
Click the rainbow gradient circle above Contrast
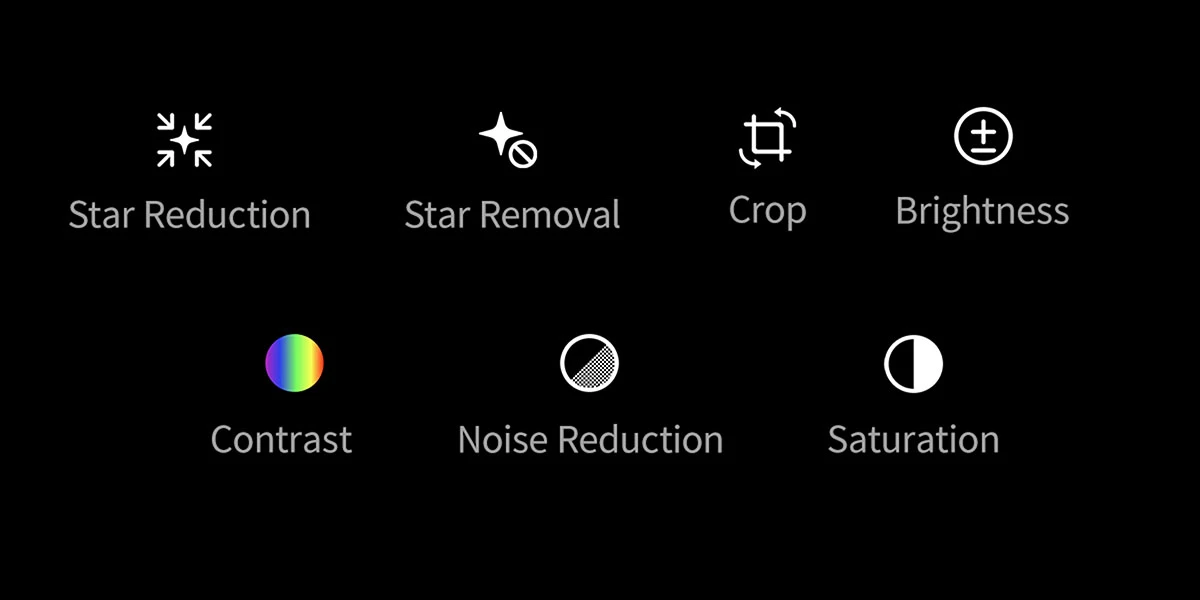(x=295, y=363)
